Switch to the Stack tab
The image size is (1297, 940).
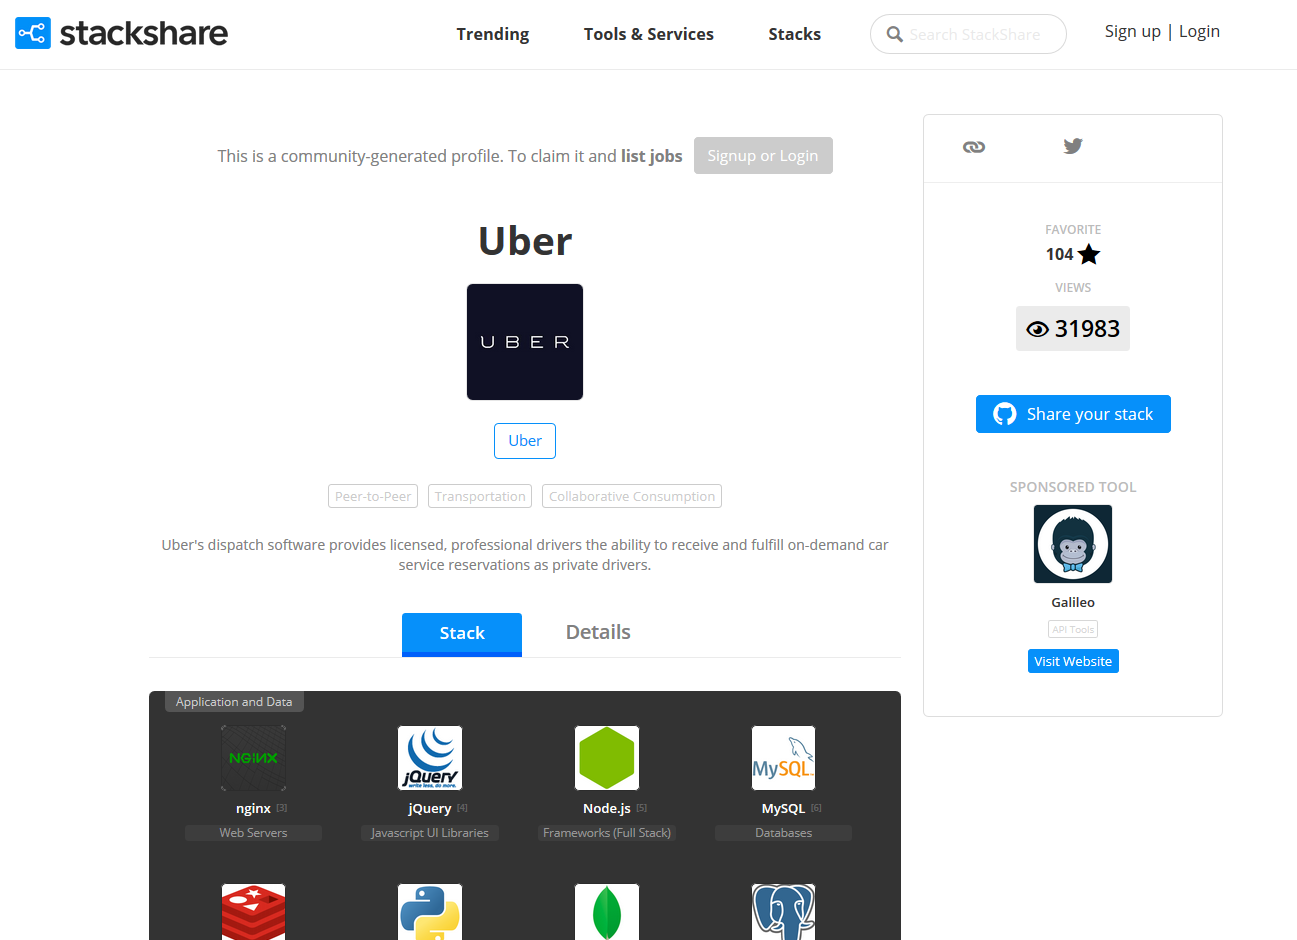[462, 634]
